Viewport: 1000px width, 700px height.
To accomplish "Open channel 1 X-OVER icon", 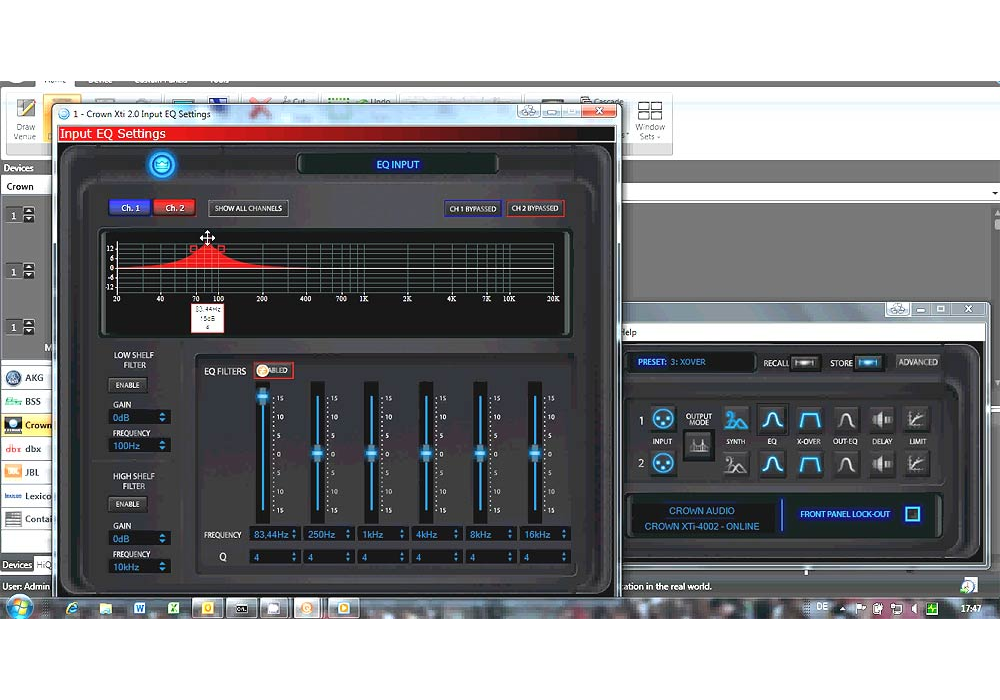I will pyautogui.click(x=809, y=419).
